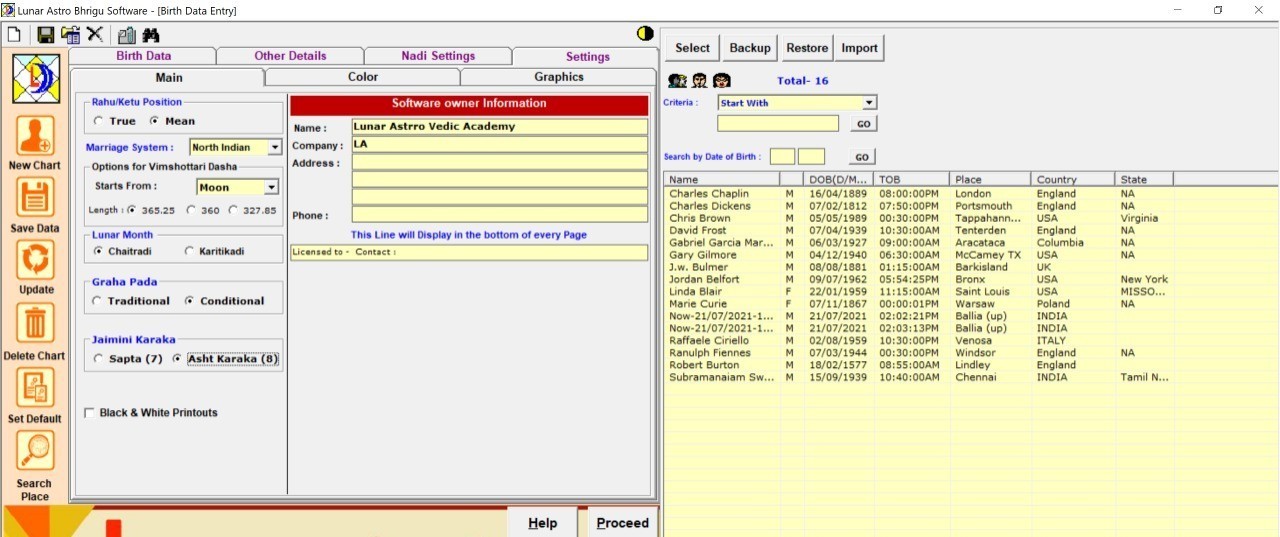Select True for Rahu/Ketu Position
The height and width of the screenshot is (537, 1280).
click(x=98, y=121)
